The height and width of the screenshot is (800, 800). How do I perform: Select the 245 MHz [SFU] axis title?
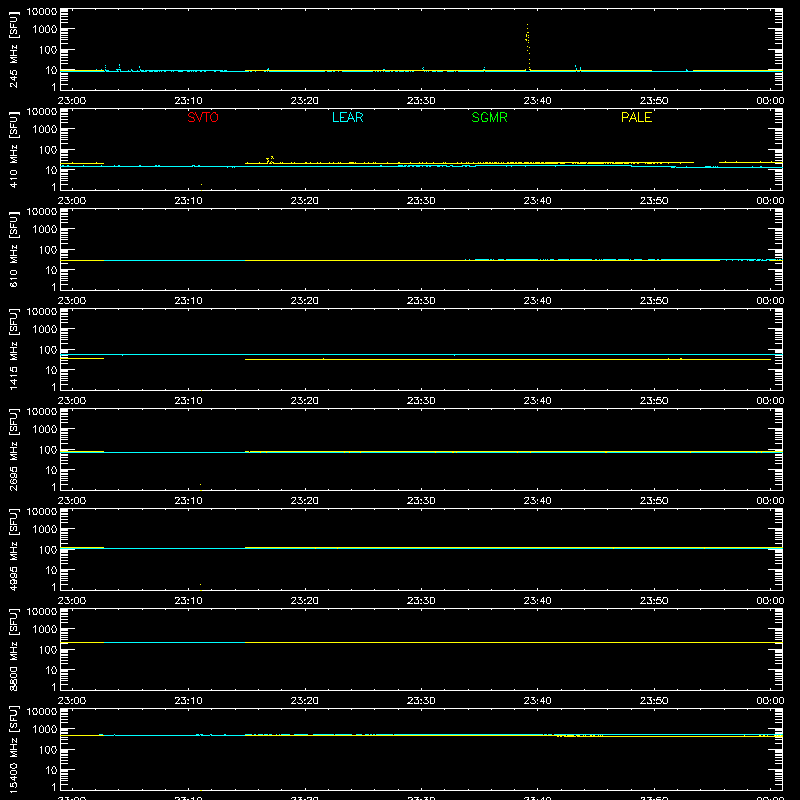(x=13, y=49)
